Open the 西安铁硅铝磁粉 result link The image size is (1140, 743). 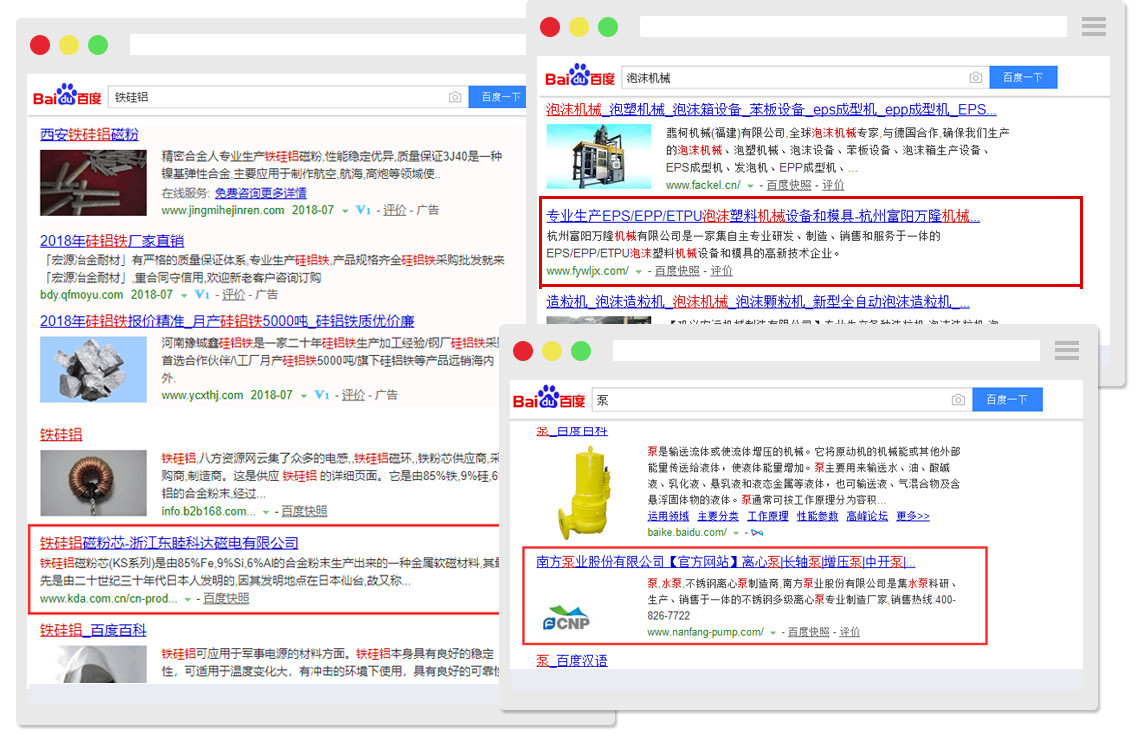pyautogui.click(x=89, y=134)
